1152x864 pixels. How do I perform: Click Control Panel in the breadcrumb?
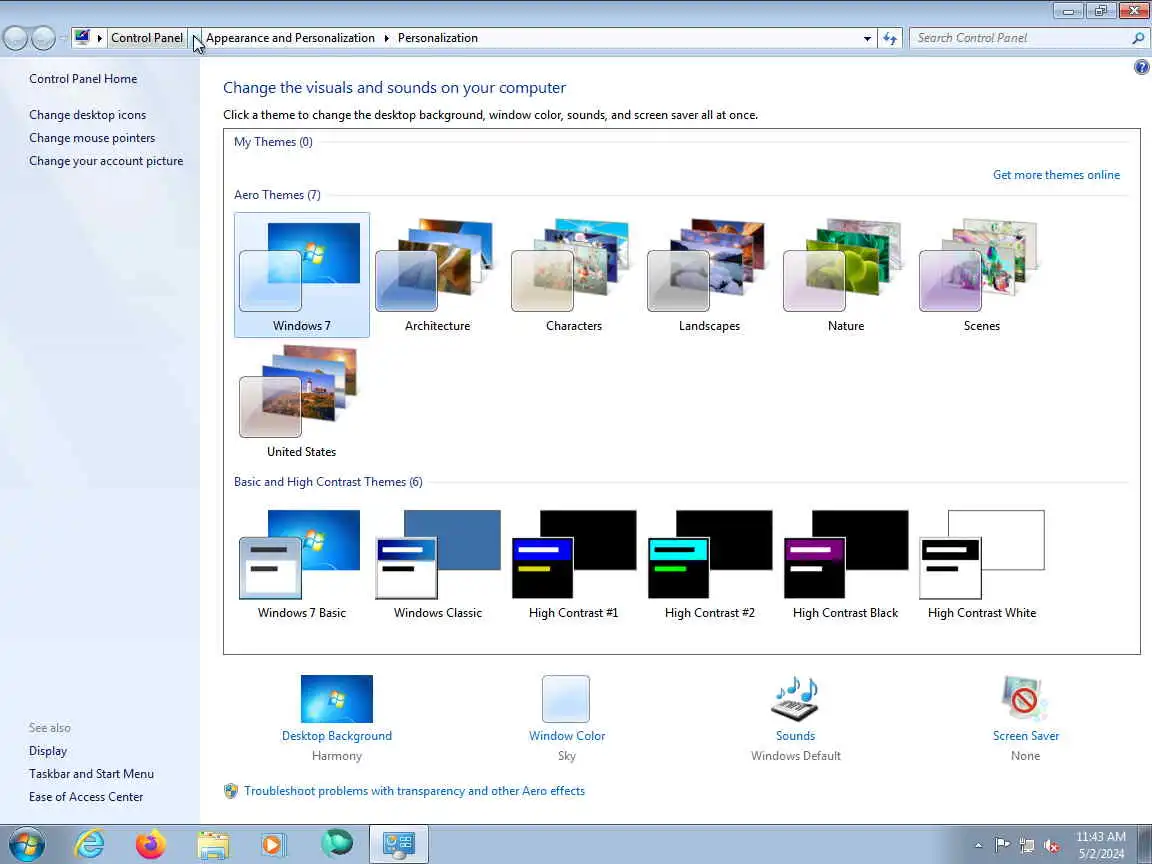(x=147, y=38)
